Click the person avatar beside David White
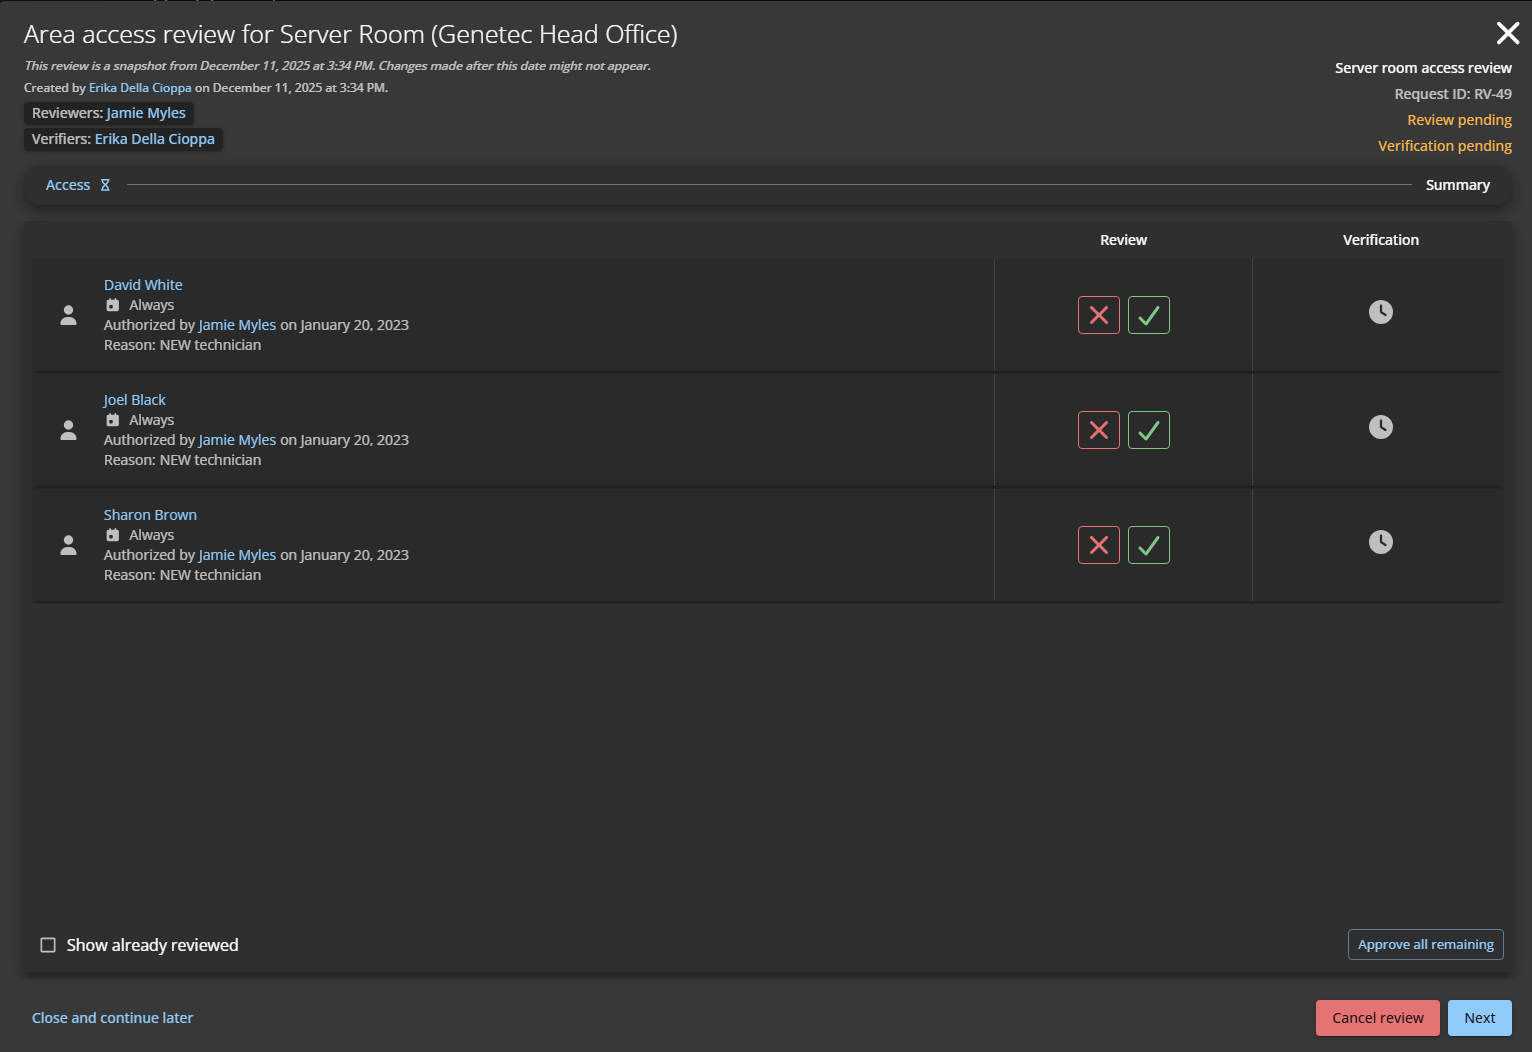1532x1052 pixels. [68, 314]
